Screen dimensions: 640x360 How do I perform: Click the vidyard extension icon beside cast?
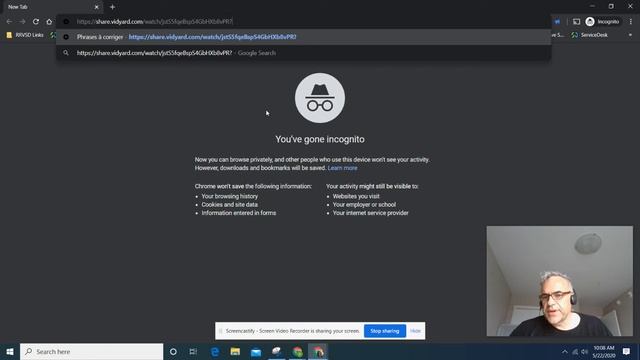[557, 22]
